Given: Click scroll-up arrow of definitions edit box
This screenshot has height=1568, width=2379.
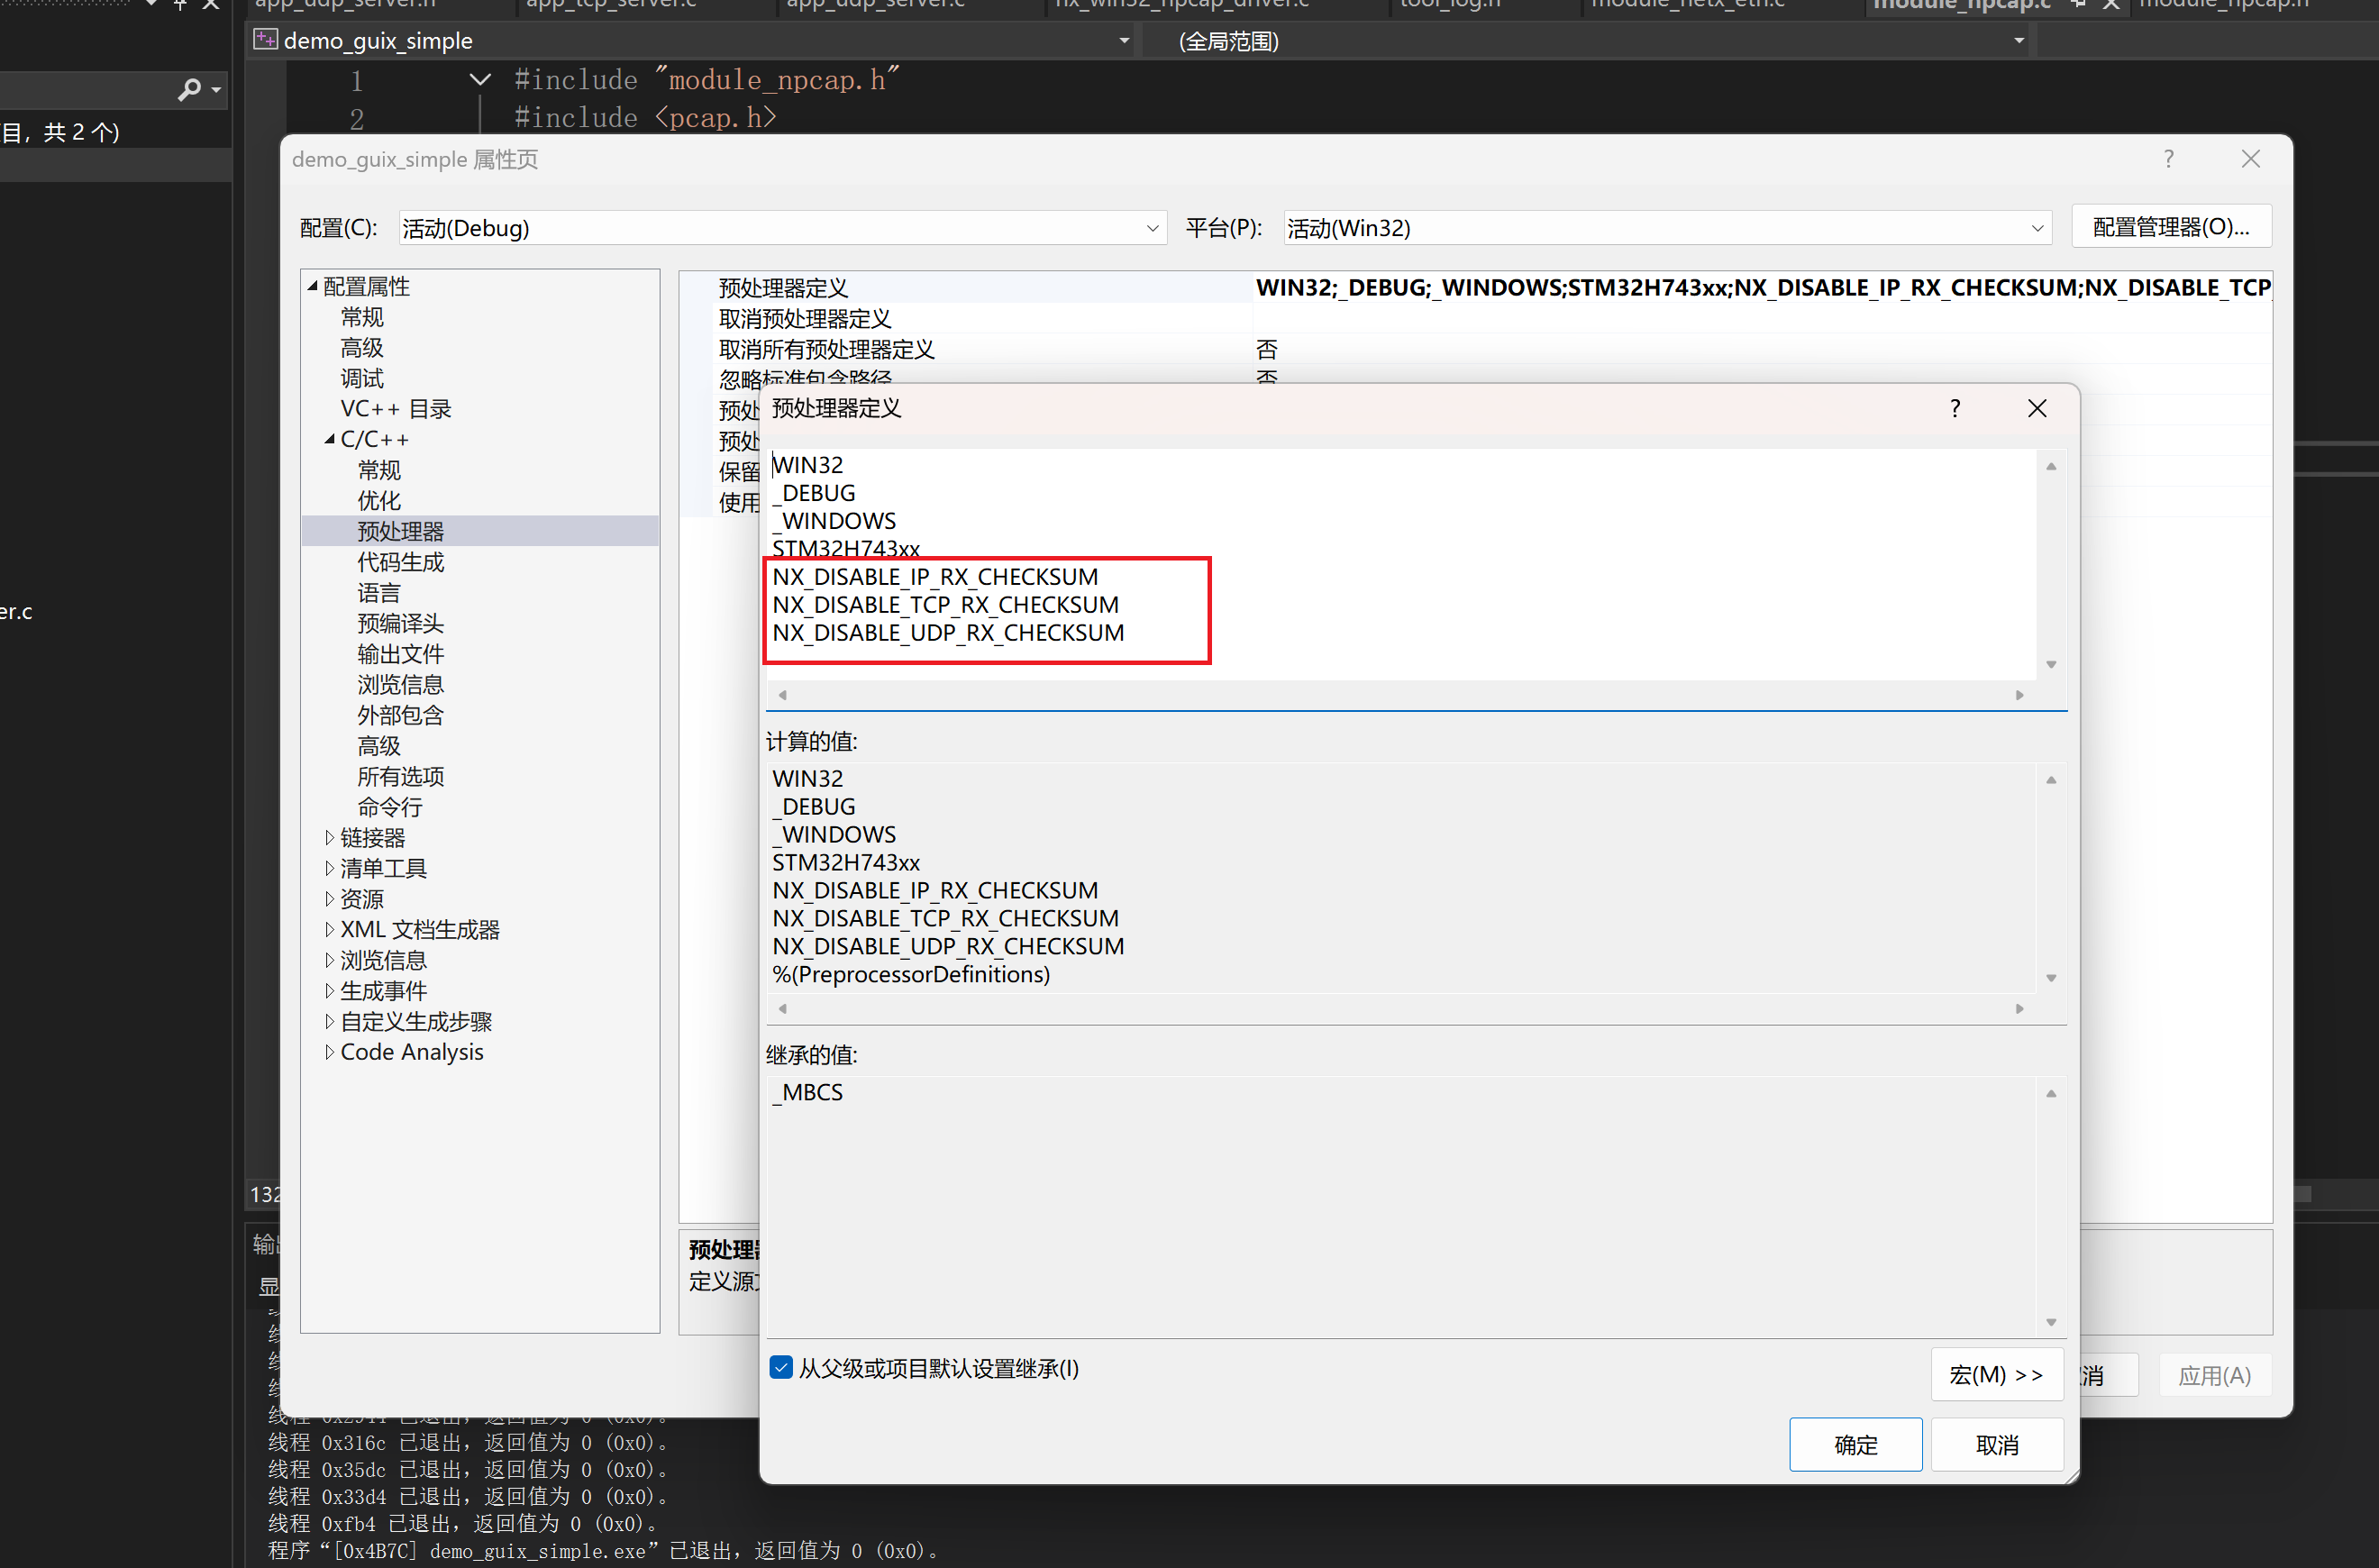Looking at the screenshot, I should coord(2051,467).
